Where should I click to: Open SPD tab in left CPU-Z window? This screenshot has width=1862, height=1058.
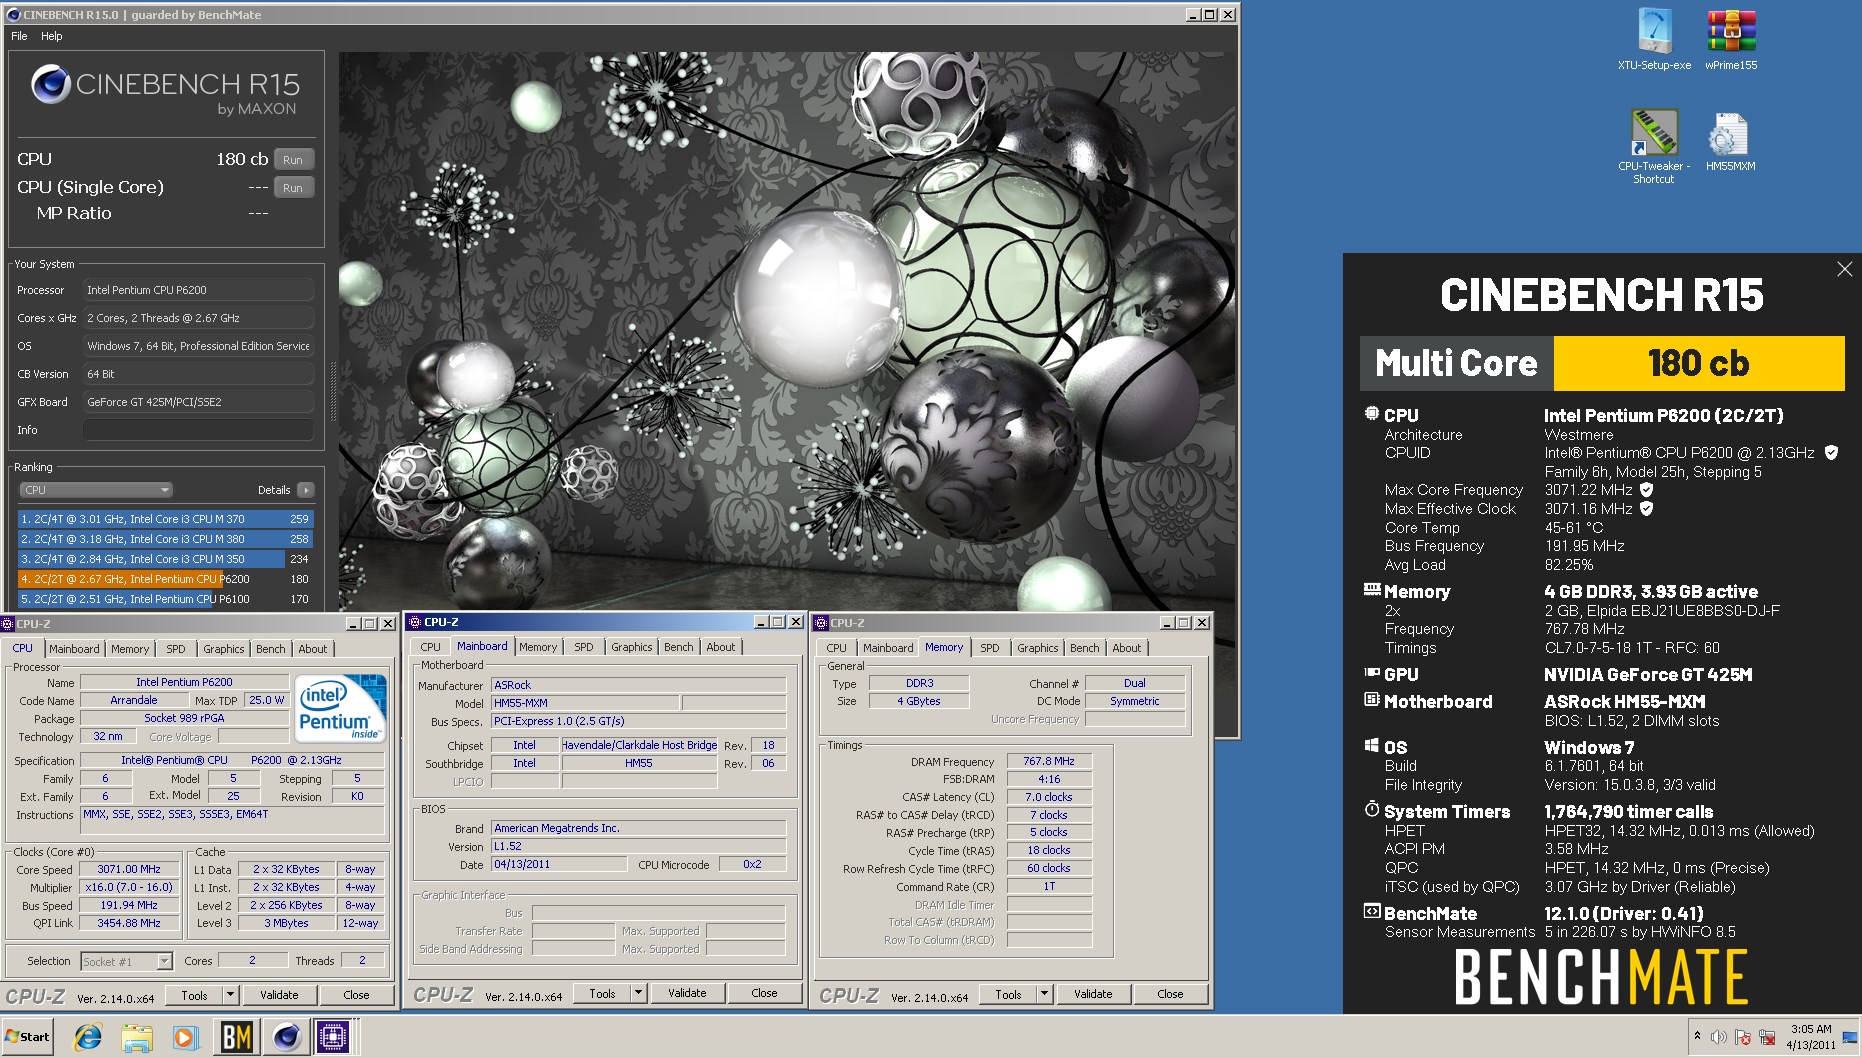pyautogui.click(x=176, y=649)
